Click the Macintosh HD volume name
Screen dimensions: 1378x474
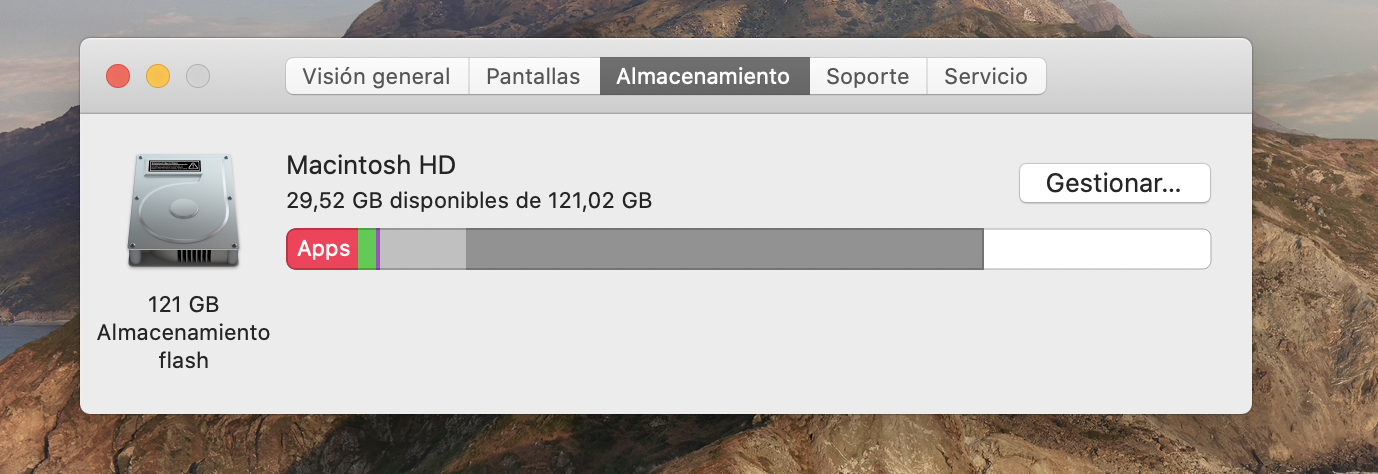click(371, 165)
